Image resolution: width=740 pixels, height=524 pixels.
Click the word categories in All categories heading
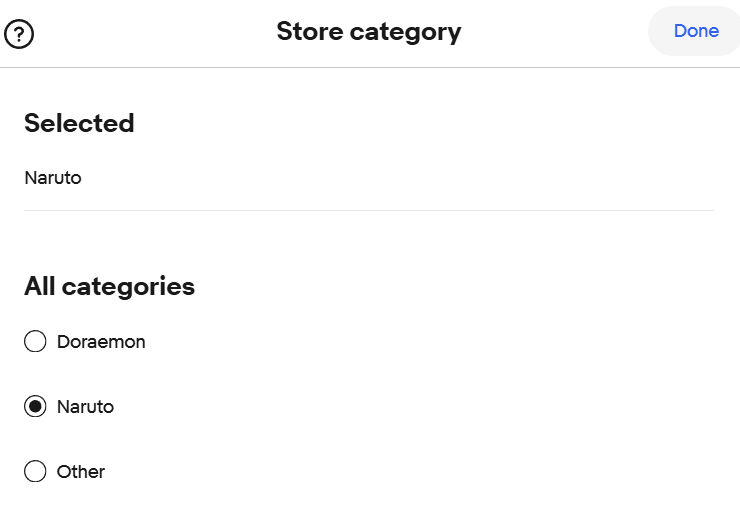click(x=128, y=287)
